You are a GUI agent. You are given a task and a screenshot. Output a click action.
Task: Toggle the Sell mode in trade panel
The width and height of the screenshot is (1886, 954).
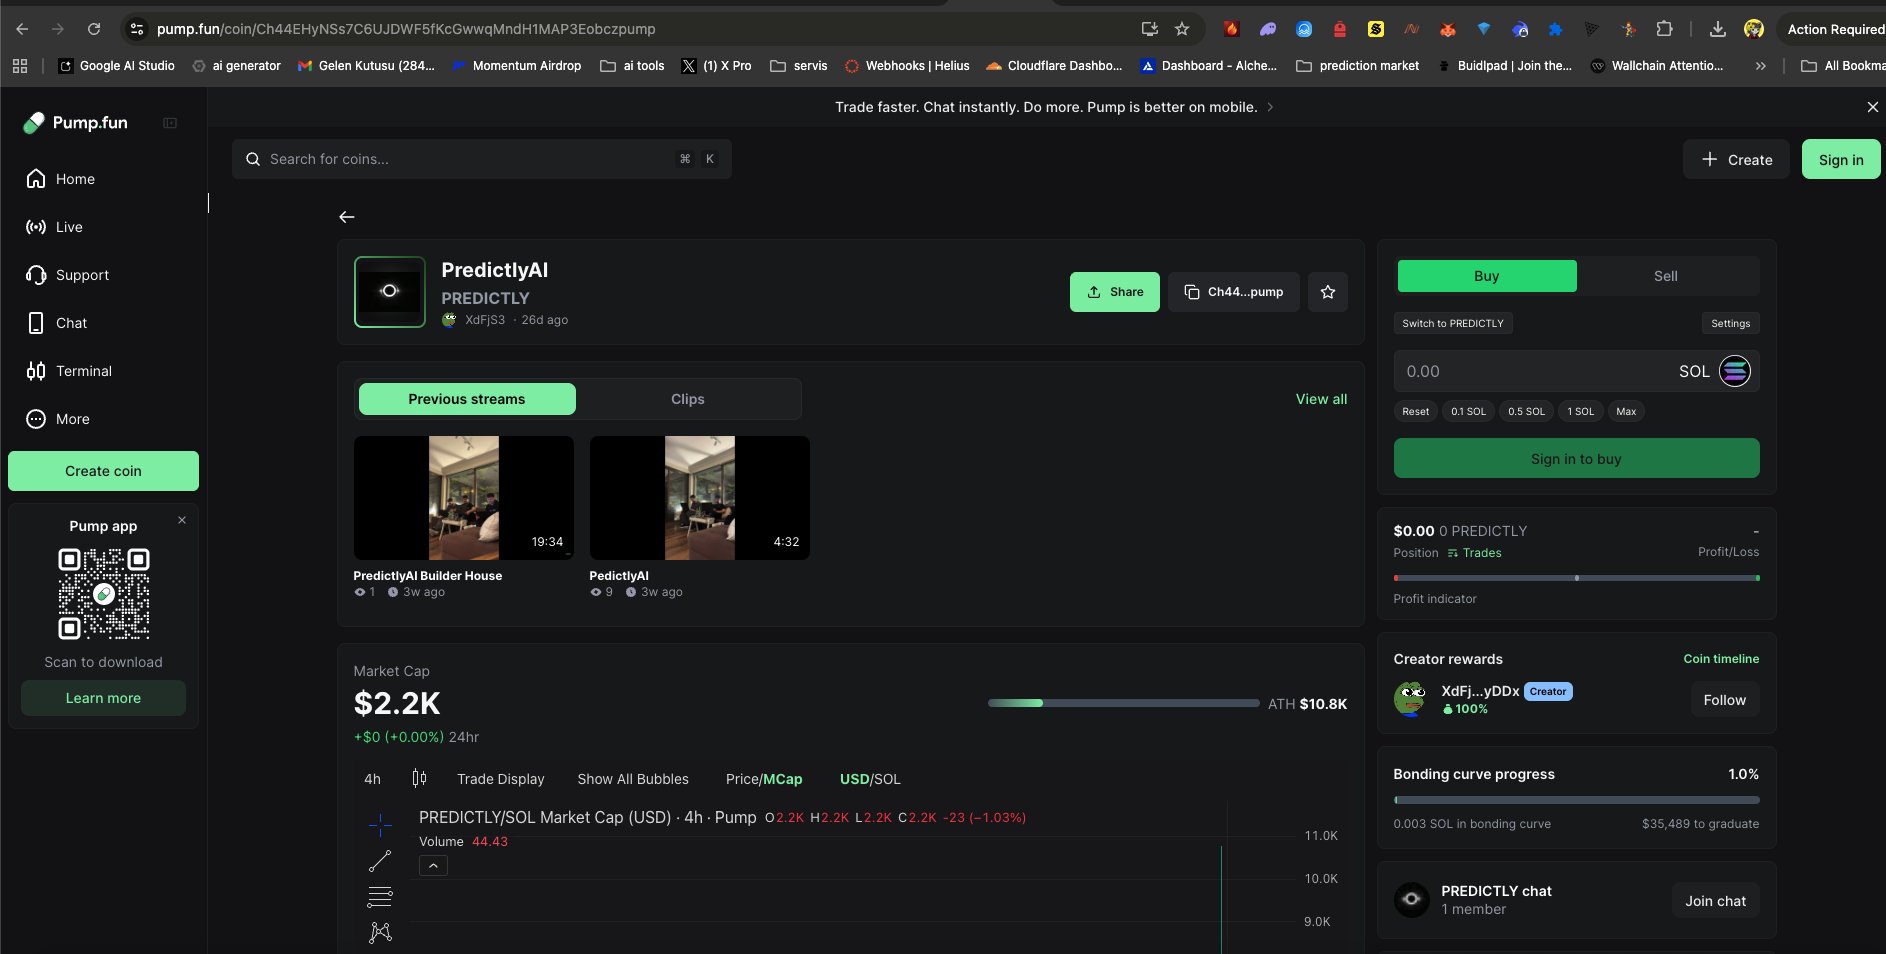point(1665,276)
